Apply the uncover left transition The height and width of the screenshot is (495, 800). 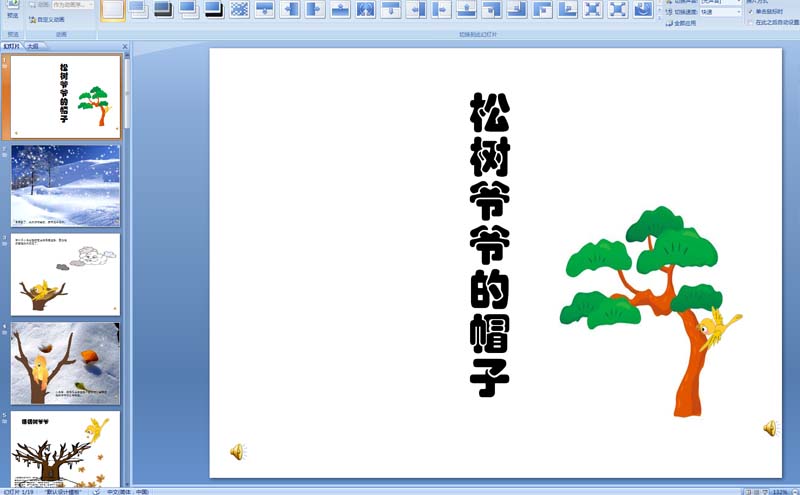pyautogui.click(x=416, y=9)
